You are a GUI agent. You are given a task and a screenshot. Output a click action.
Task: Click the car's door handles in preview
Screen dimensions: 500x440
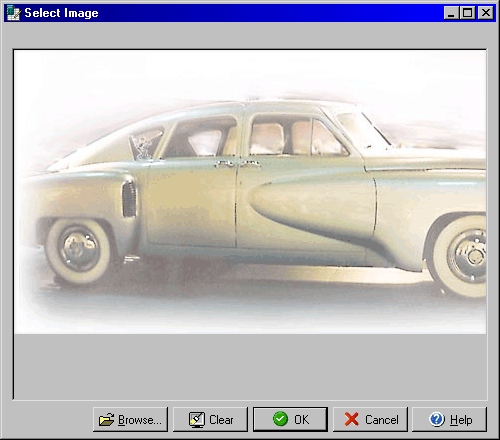(x=237, y=164)
